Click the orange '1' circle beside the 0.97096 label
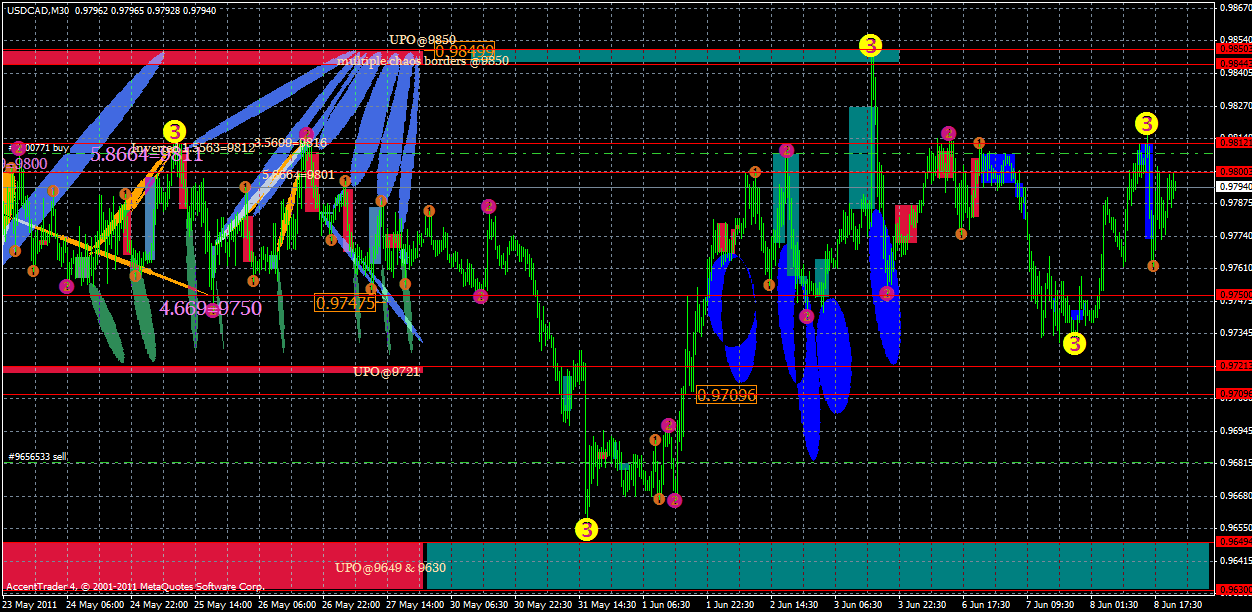Viewport: 1252px width, 612px height. [655, 440]
